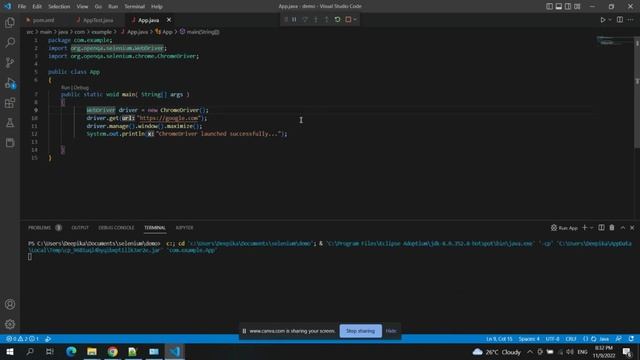The width and height of the screenshot is (640, 360).
Task: Click the Run|Debug code lens above main
Action: point(75,87)
